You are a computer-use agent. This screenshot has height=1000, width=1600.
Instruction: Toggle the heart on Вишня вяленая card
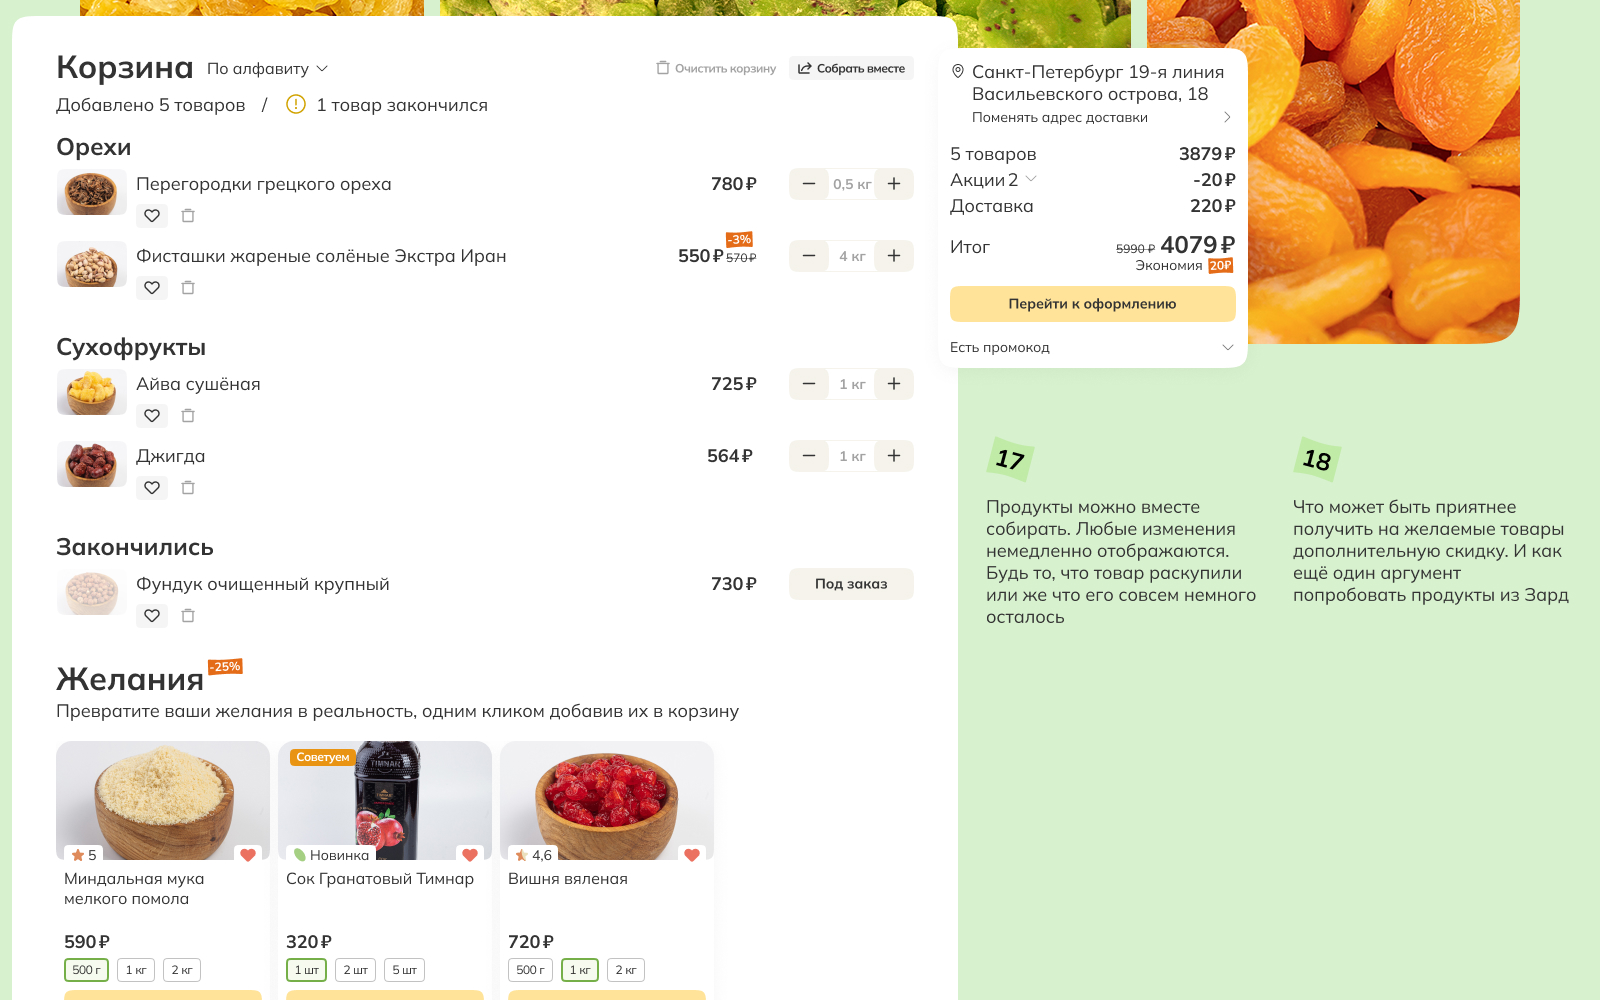tap(692, 855)
